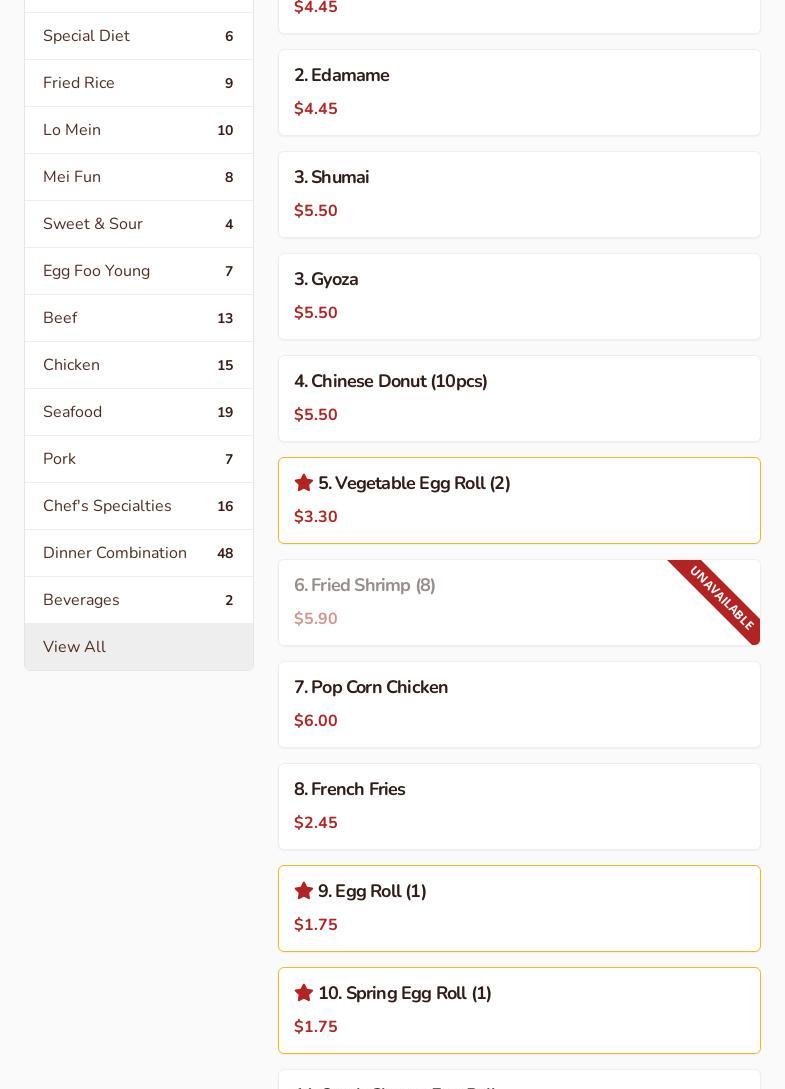Viewport: 785px width, 1089px height.
Task: Open the Chef's Specialties category
Action: [x=138, y=506]
